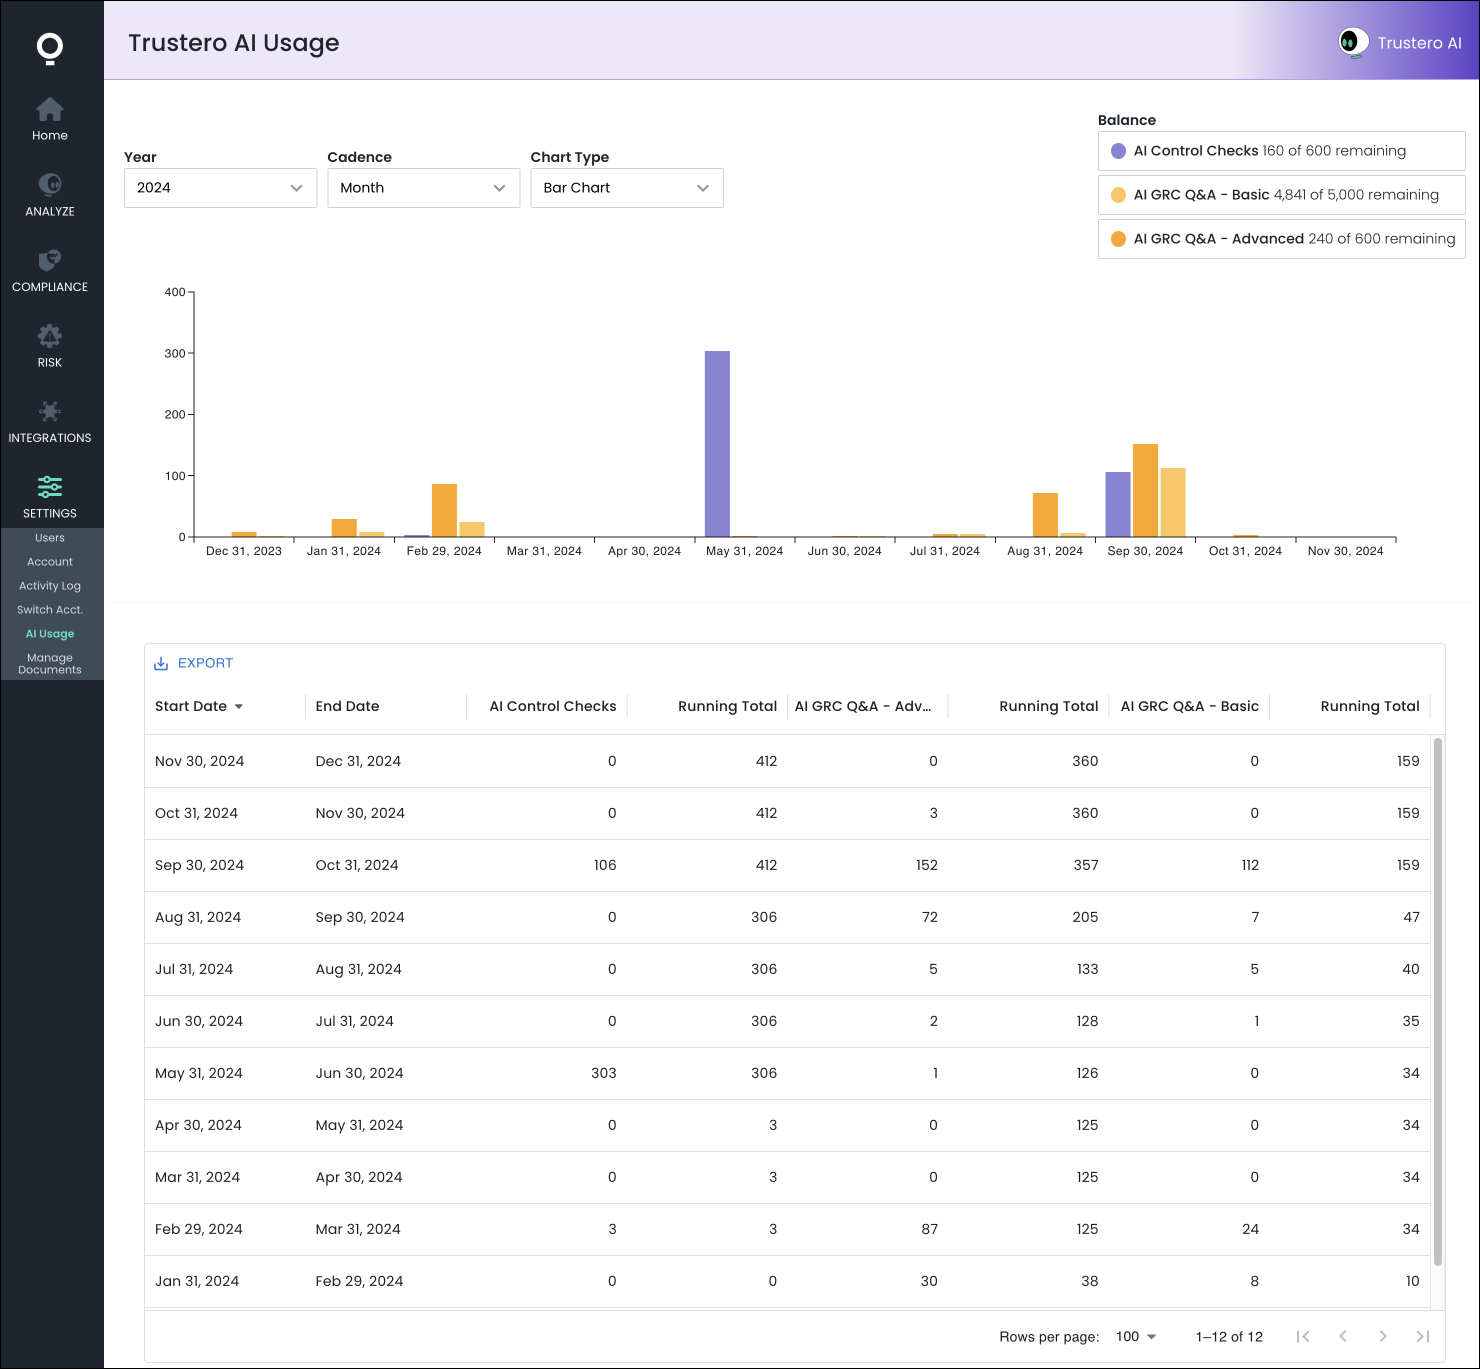Open the COMPLIANCE shield icon
1480x1369 pixels.
50,260
